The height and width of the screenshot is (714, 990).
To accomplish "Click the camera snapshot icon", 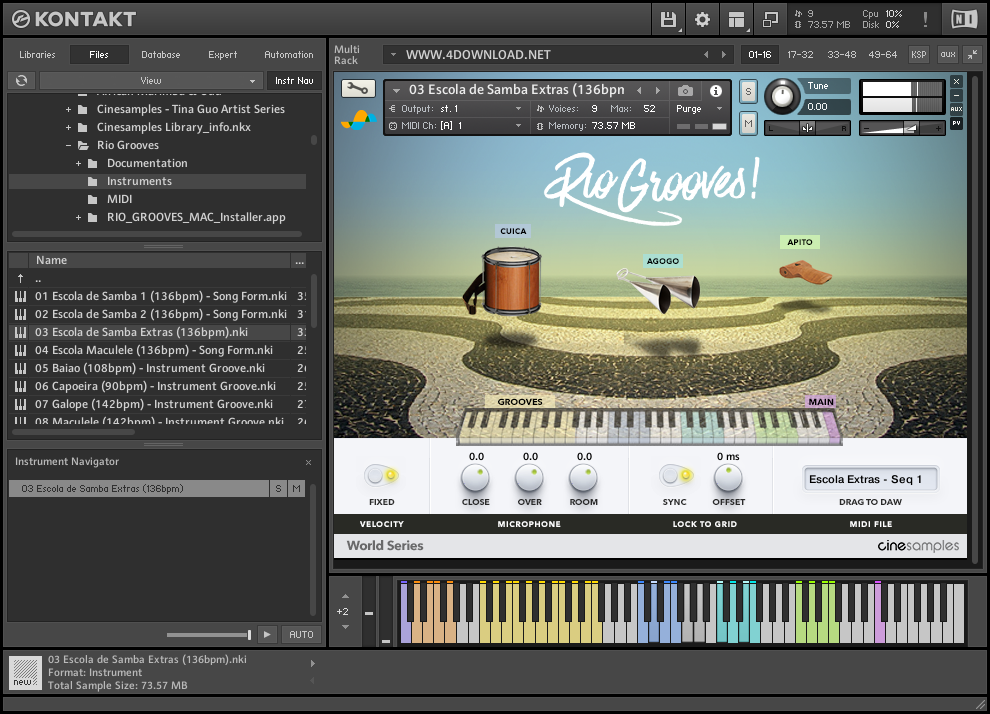I will pyautogui.click(x=685, y=91).
